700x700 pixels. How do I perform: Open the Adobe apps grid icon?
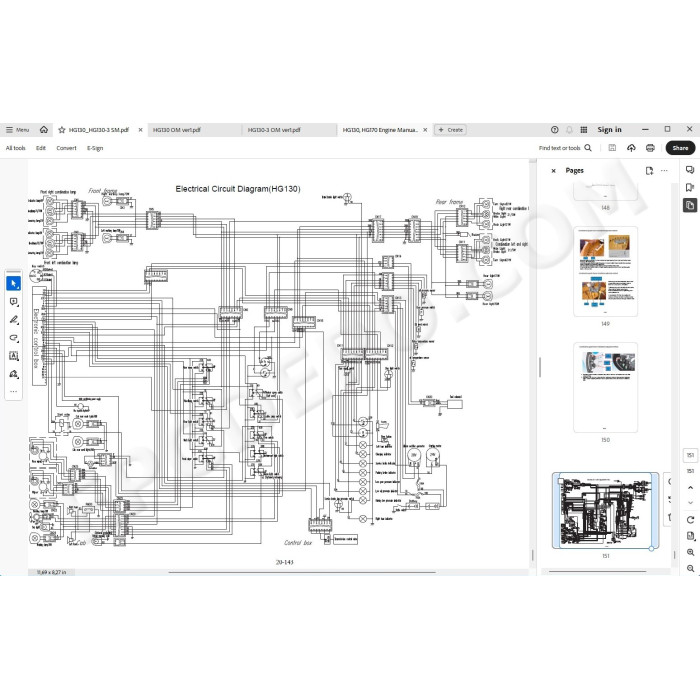pyautogui.click(x=583, y=130)
